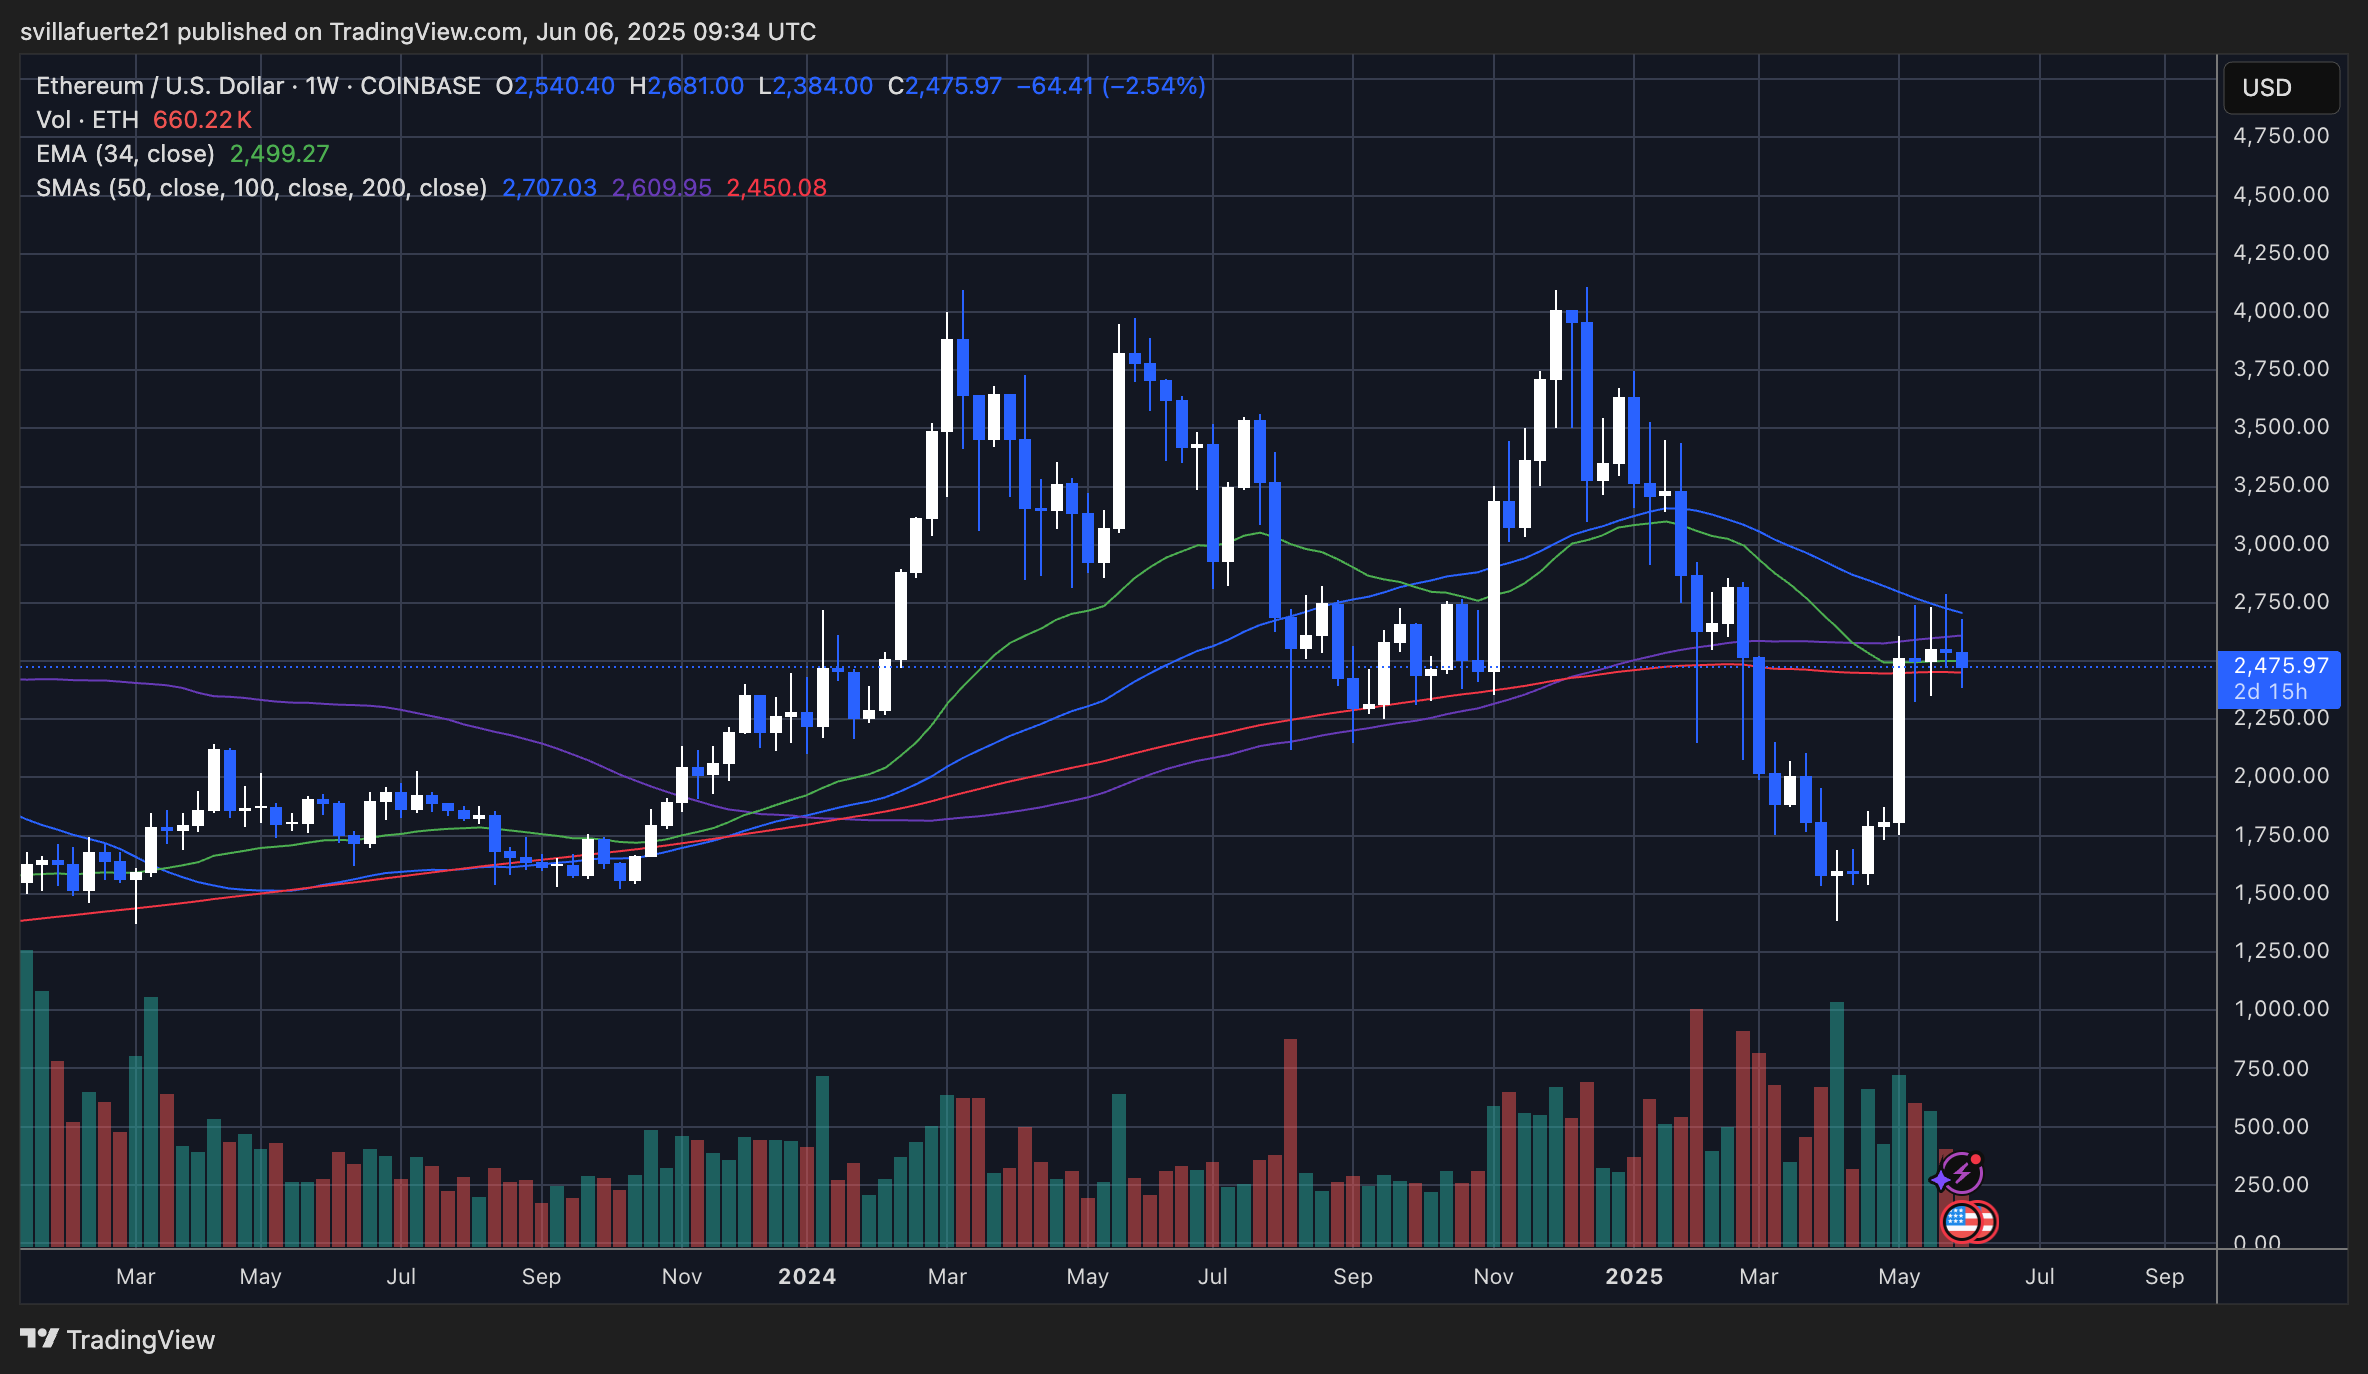Viewport: 2368px width, 1374px height.
Task: Click the SMA 50 value 2,707.03
Action: coord(549,188)
